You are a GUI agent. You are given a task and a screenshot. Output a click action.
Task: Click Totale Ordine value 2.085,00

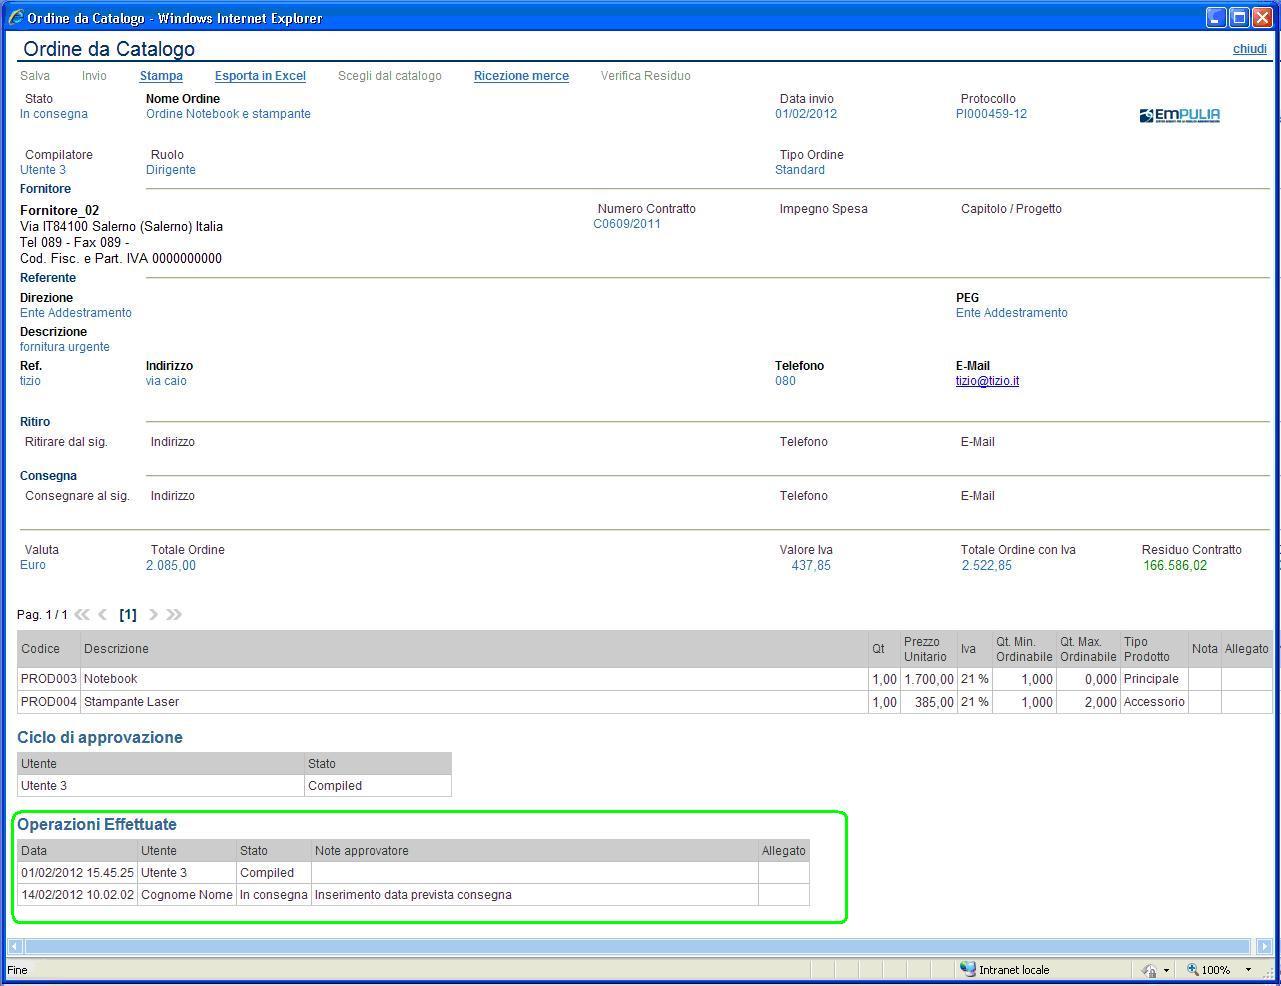[171, 566]
